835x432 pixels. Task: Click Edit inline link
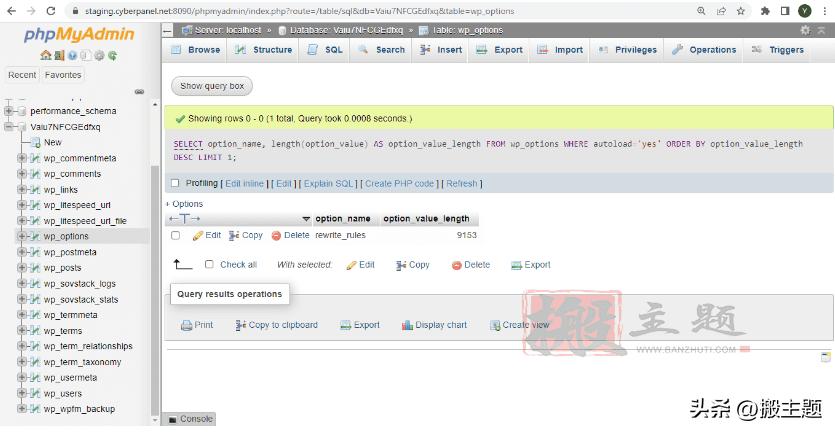pyautogui.click(x=244, y=183)
